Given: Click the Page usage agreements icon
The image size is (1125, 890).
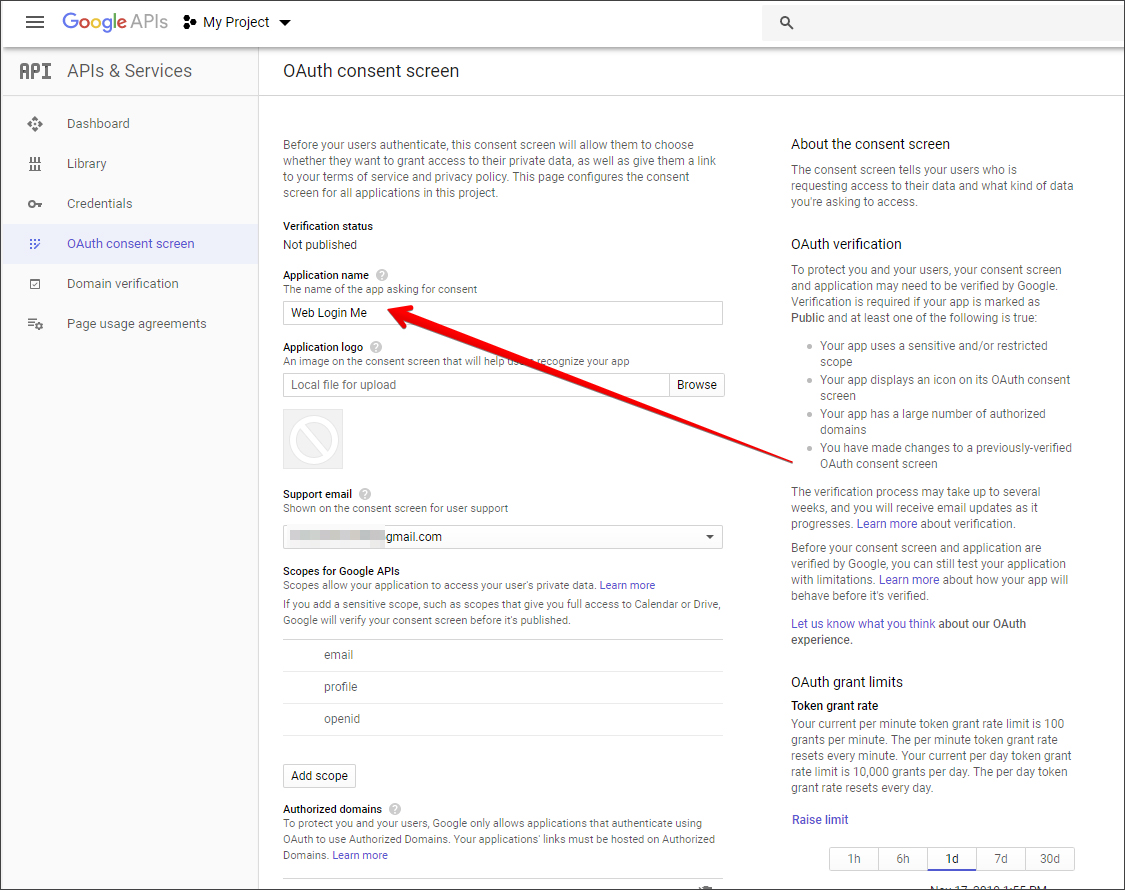Looking at the screenshot, I should (34, 324).
